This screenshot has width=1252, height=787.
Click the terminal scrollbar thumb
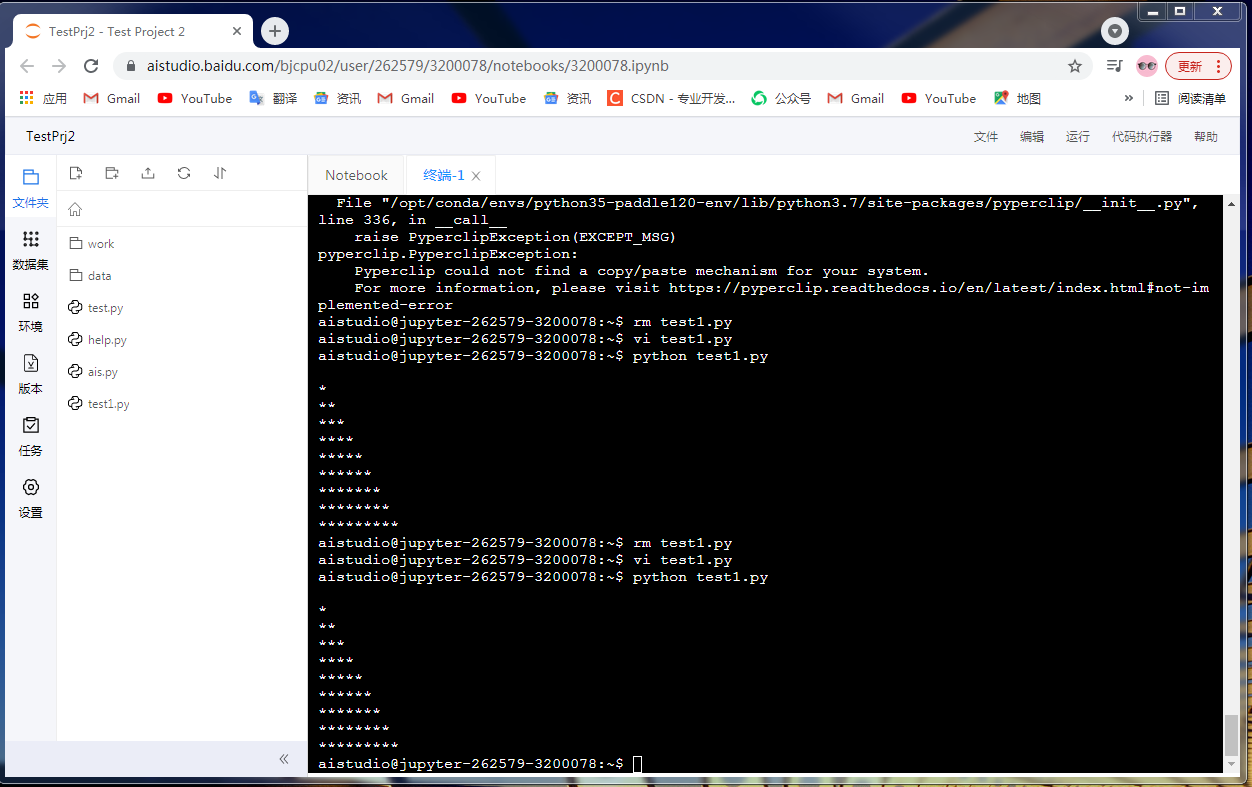click(x=1232, y=736)
